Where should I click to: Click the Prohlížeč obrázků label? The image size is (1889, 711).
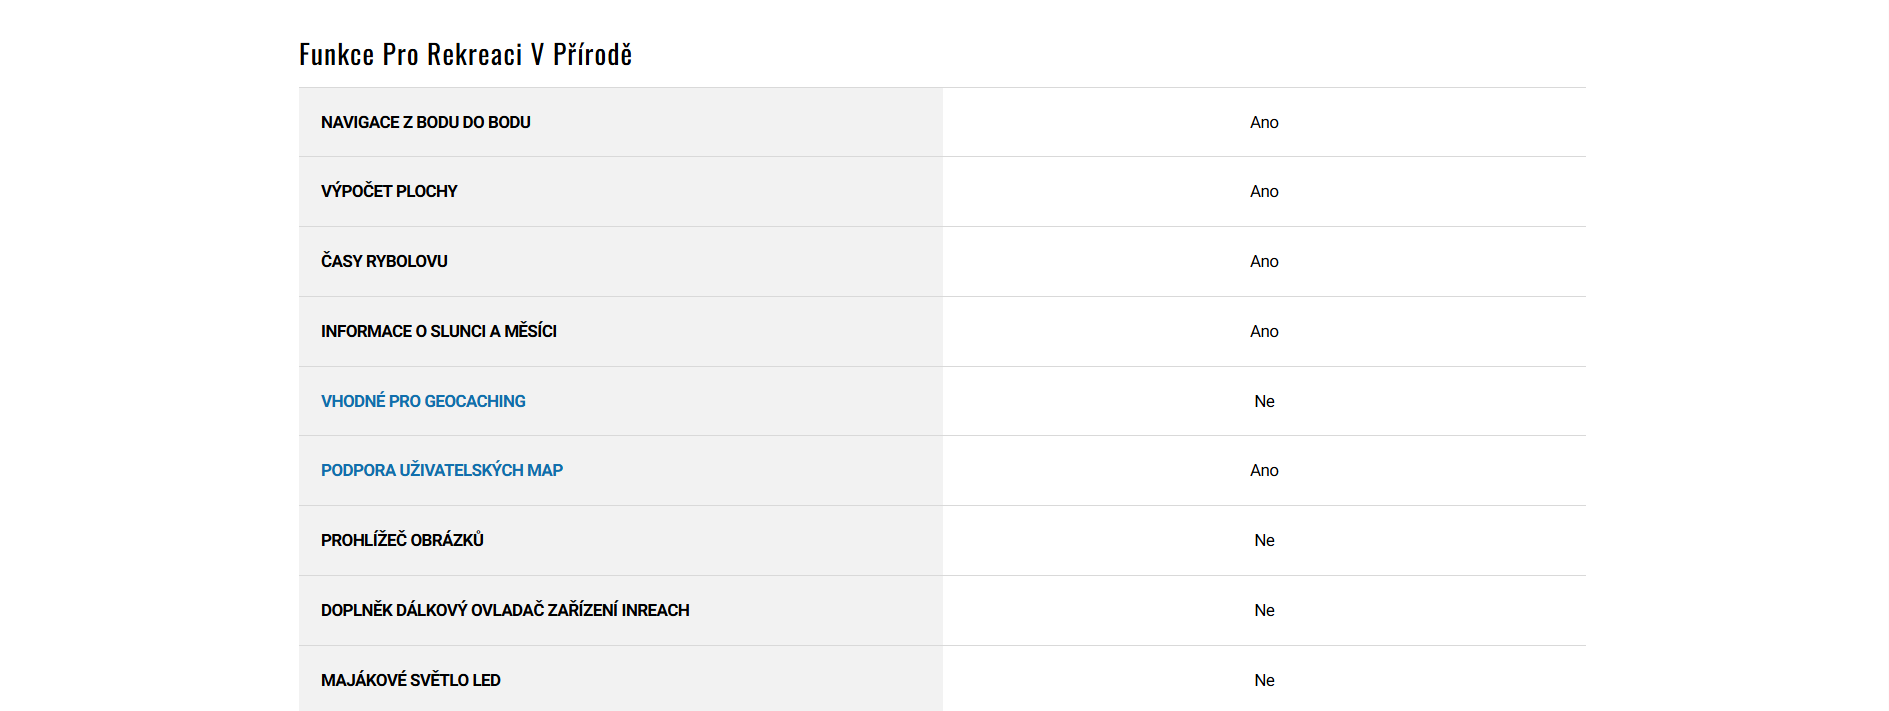(x=402, y=540)
